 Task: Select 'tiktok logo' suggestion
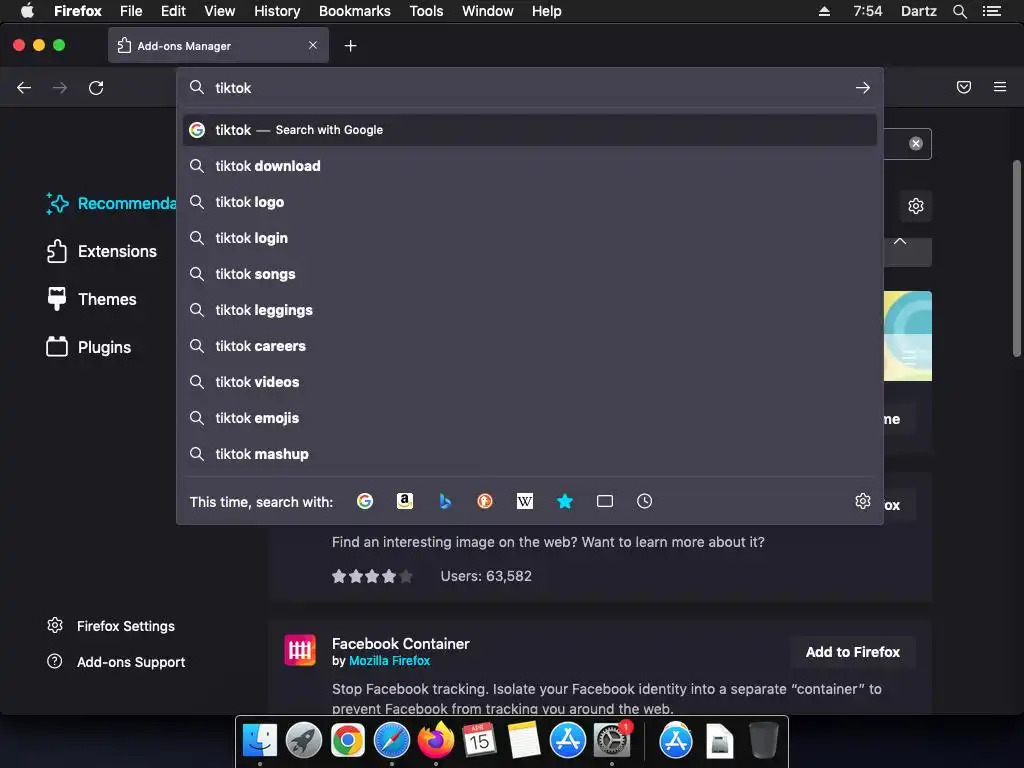coord(530,202)
